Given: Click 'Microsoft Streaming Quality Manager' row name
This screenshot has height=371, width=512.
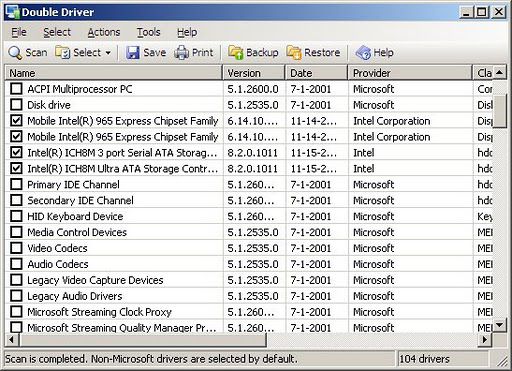Looking at the screenshot, I should click(x=122, y=328).
